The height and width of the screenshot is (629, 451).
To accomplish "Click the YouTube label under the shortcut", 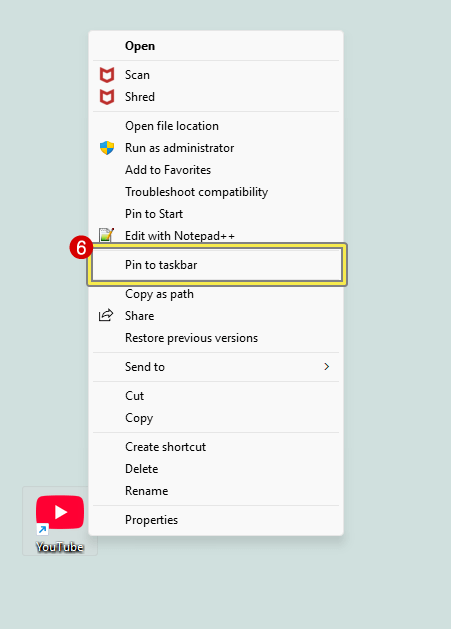I will click(60, 547).
